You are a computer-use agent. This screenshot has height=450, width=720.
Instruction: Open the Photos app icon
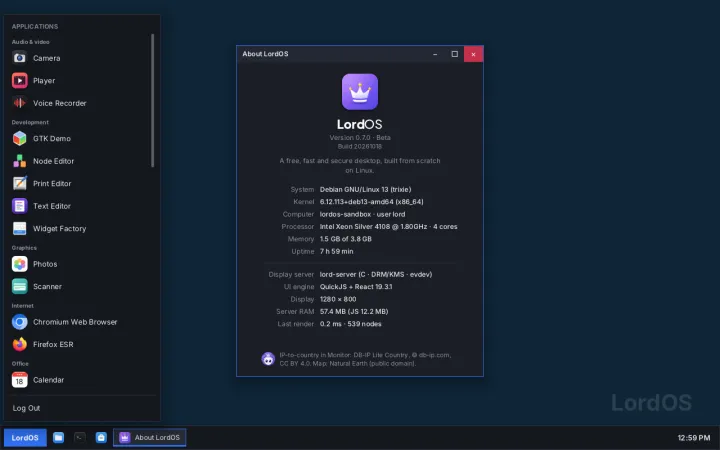click(x=19, y=264)
